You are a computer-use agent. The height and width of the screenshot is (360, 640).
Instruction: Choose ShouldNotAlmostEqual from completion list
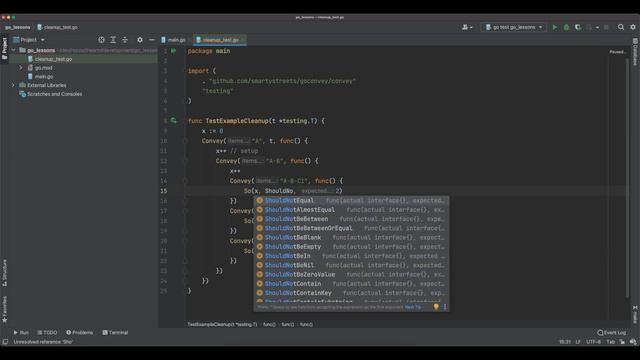(351, 210)
